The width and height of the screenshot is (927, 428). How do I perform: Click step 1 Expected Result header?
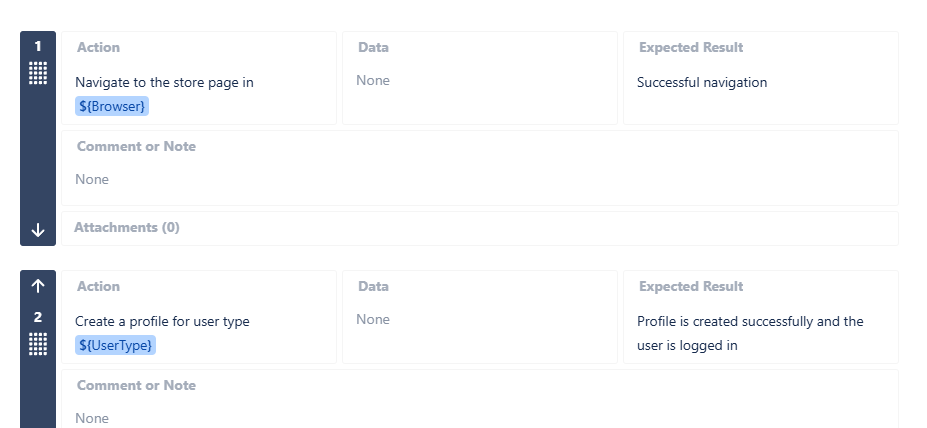pyautogui.click(x=691, y=47)
